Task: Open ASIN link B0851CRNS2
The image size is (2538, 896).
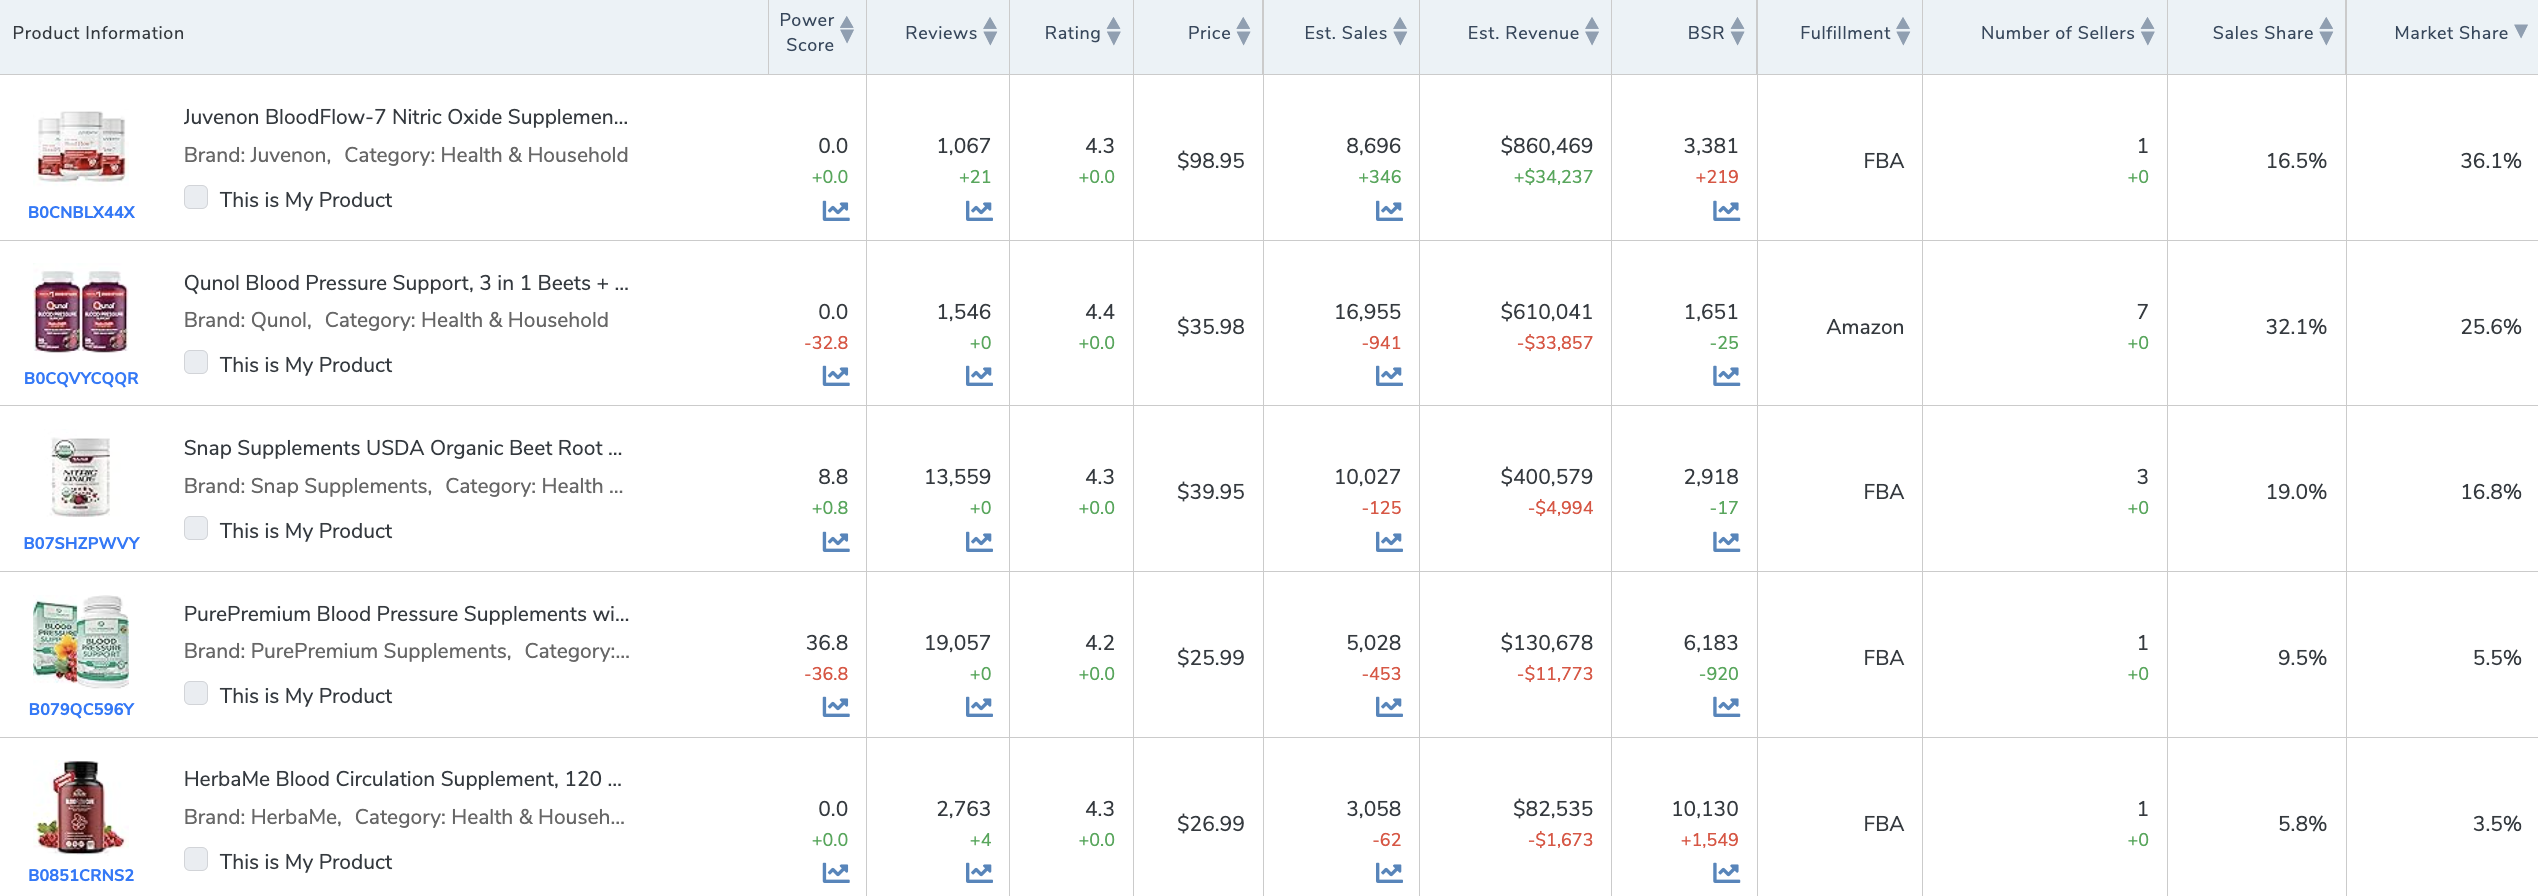Action: [81, 875]
